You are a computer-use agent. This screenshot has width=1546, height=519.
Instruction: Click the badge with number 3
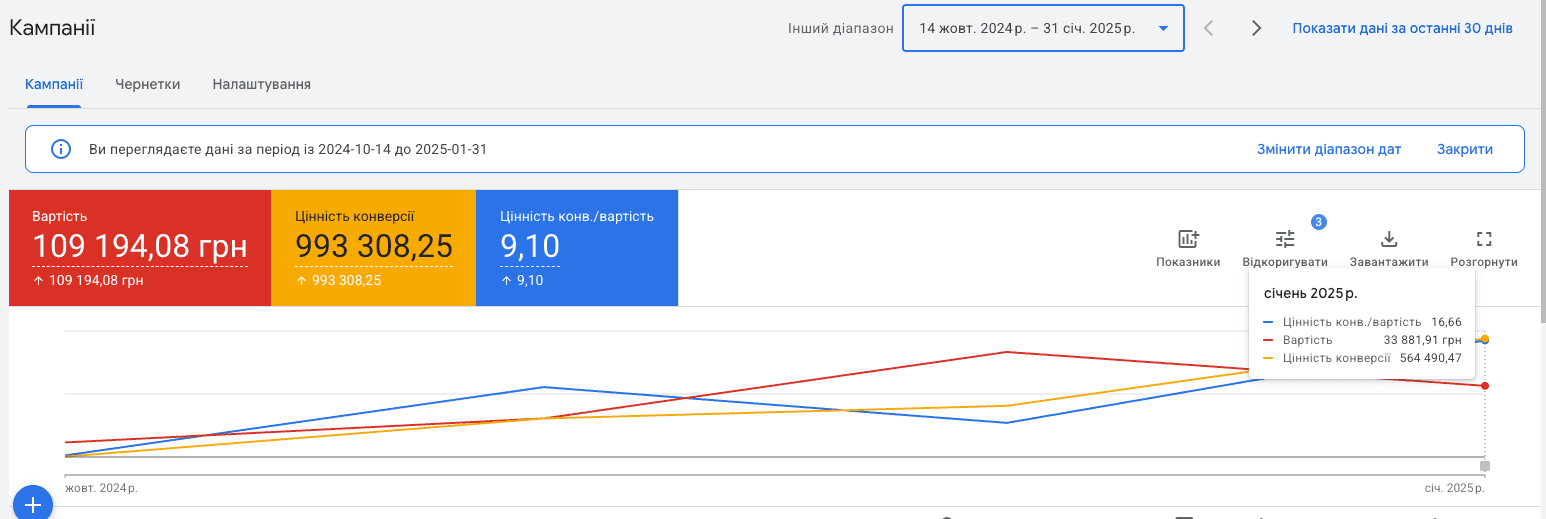coord(1318,222)
